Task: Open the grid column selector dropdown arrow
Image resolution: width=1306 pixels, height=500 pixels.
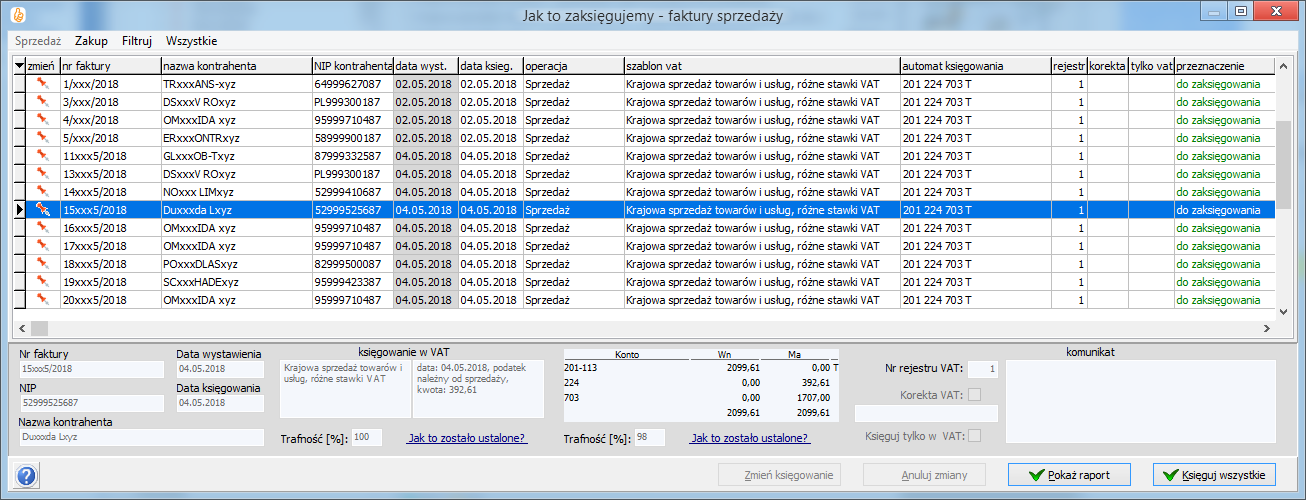Action: pyautogui.click(x=20, y=66)
